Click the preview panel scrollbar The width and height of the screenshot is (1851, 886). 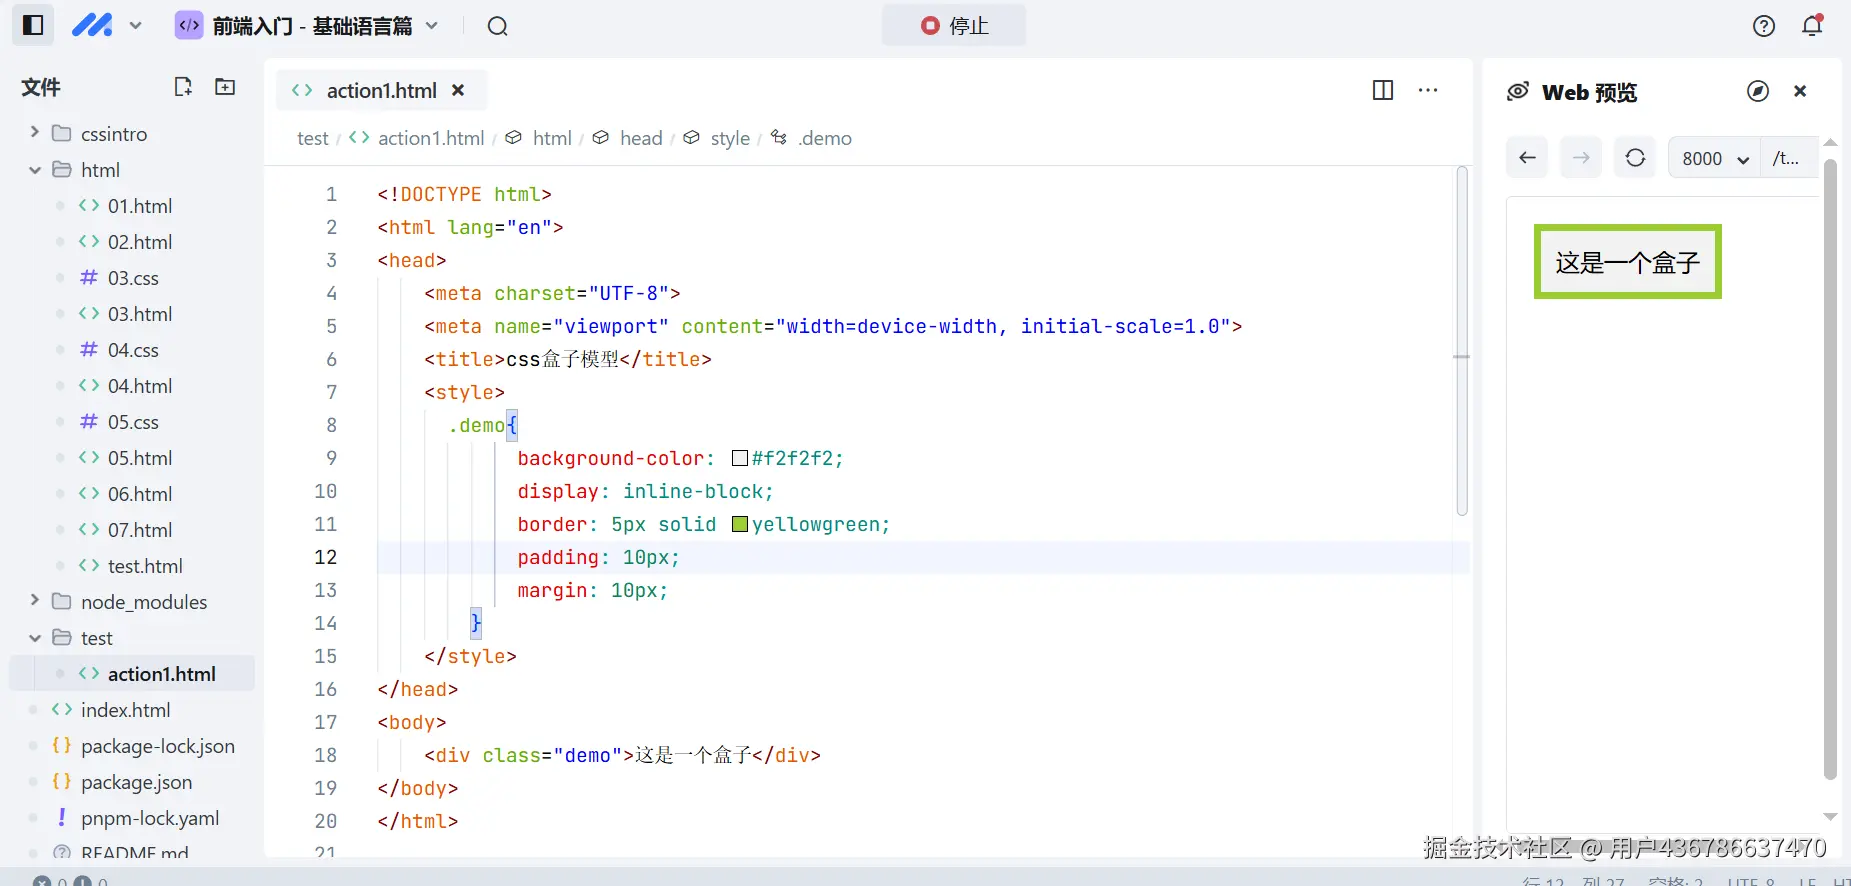[x=1830, y=470]
